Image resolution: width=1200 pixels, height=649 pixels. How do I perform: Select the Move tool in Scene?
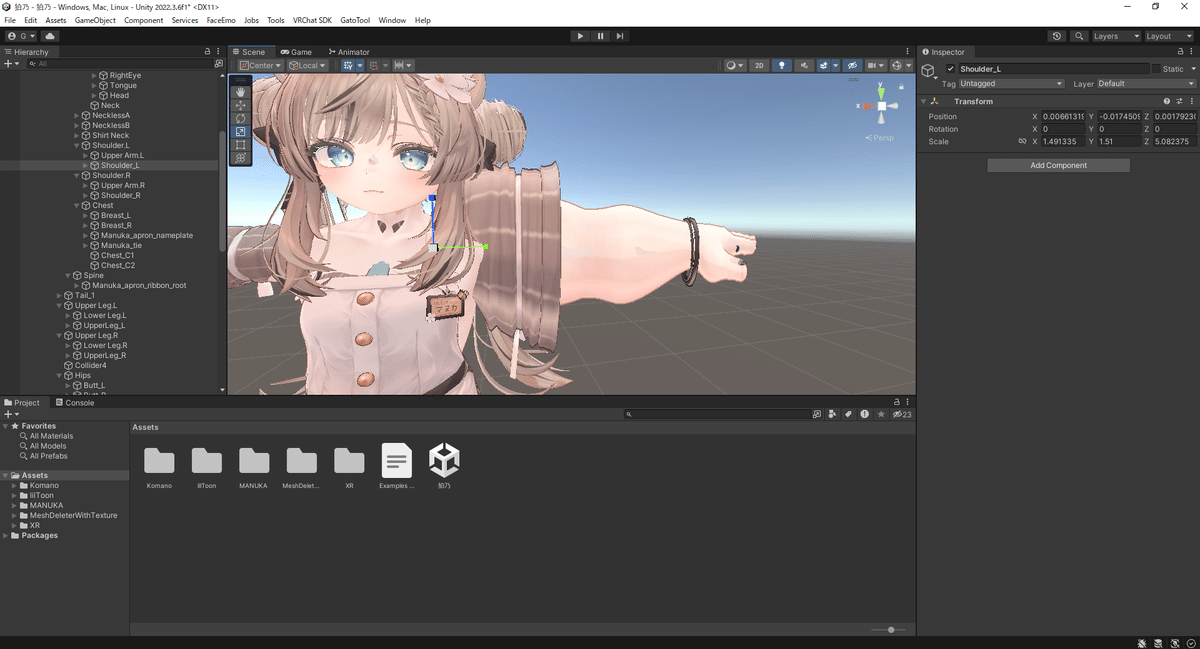coord(240,105)
